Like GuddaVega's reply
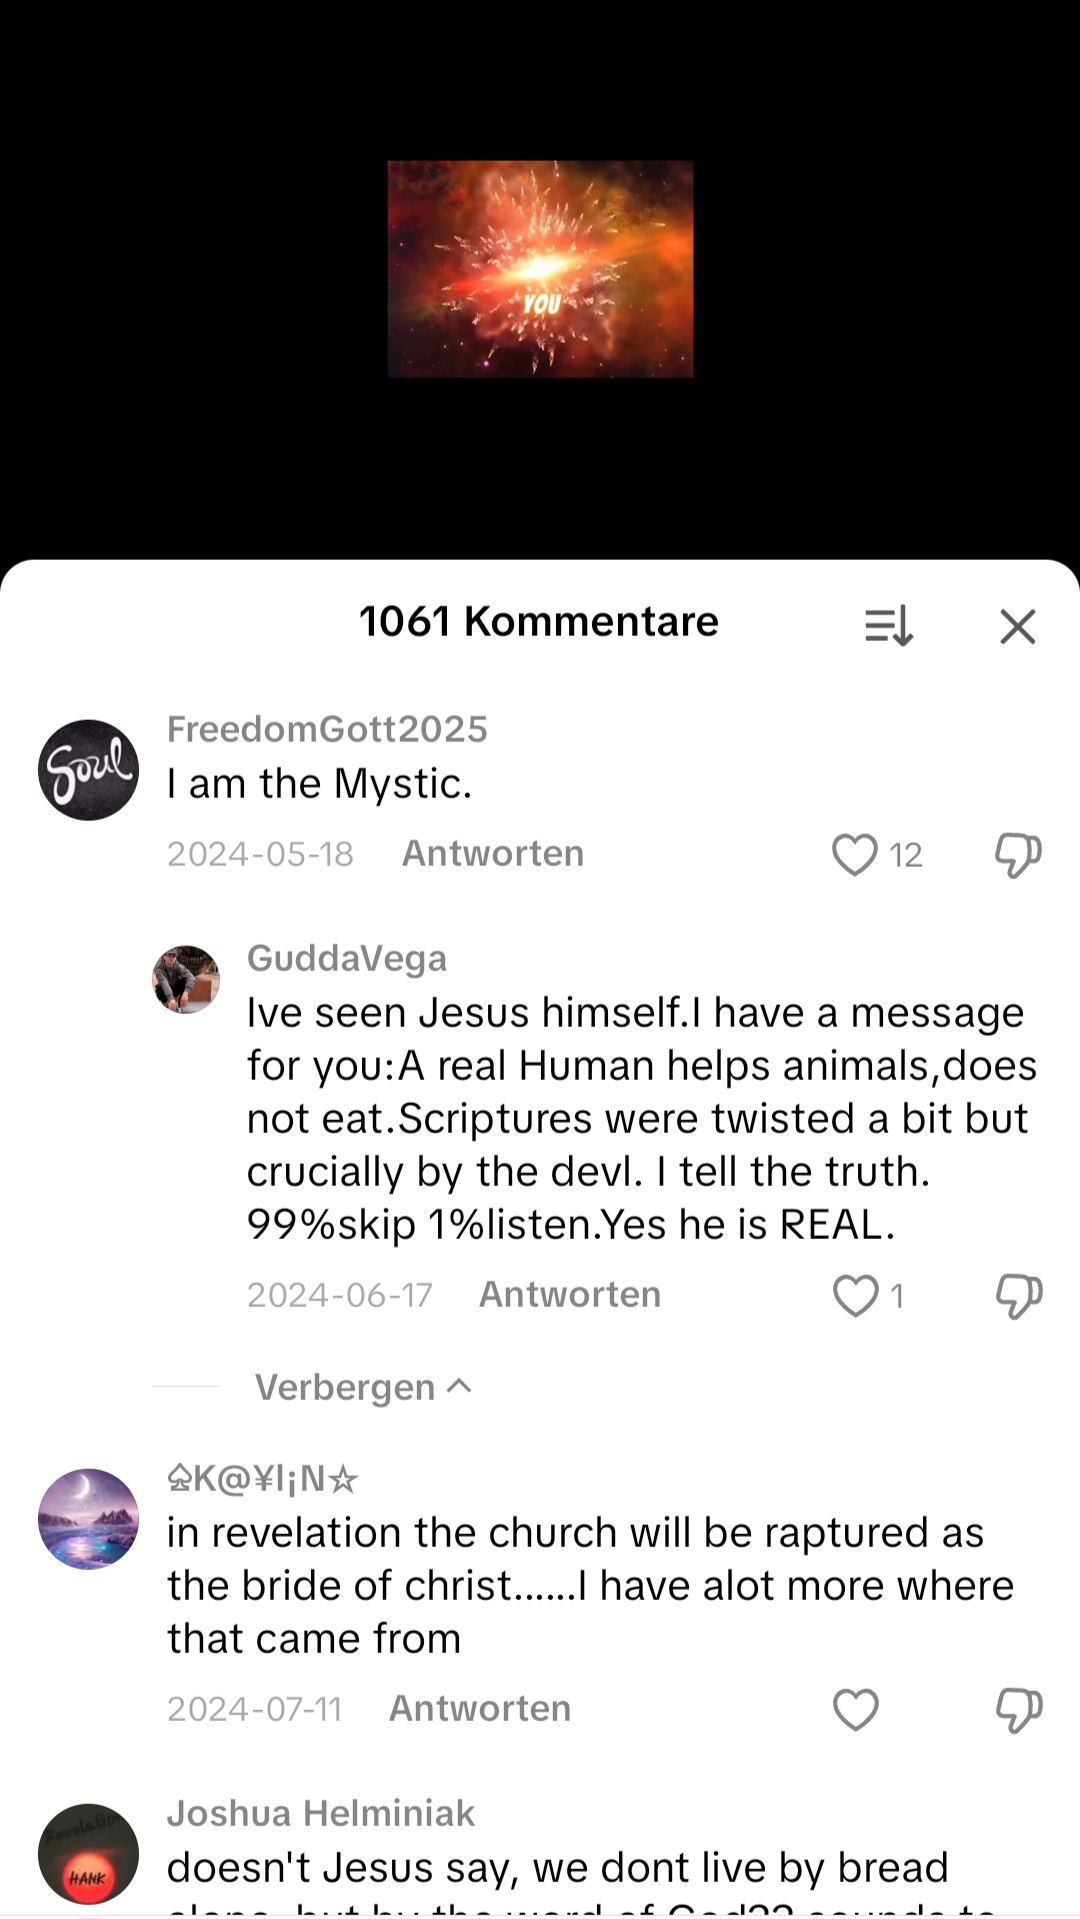1080x1919 pixels. pos(856,1296)
